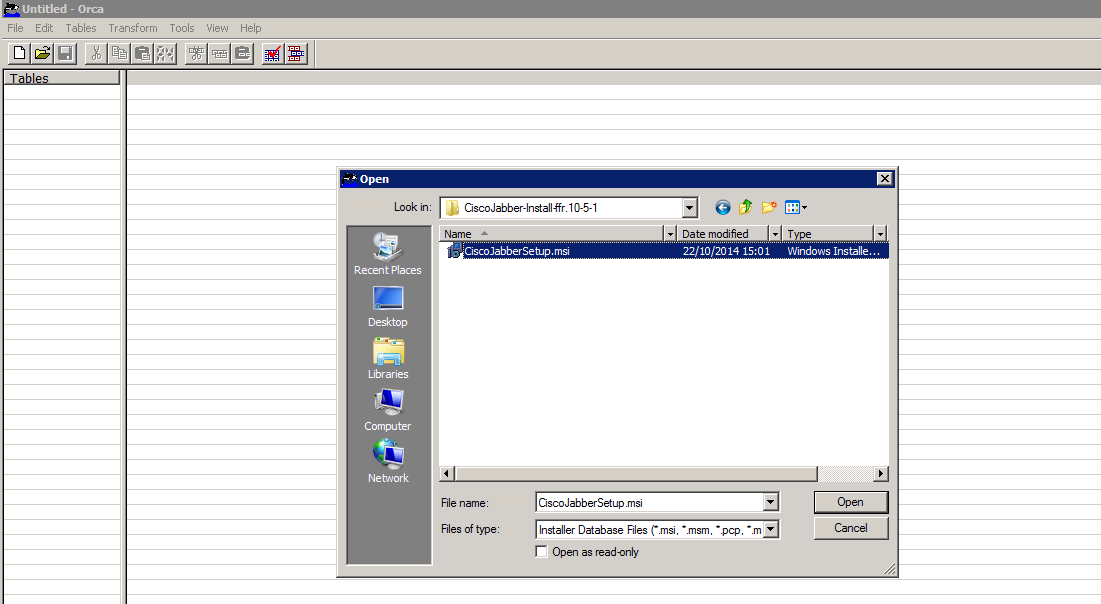Click the Open button in the dialog
The image size is (1101, 604).
(850, 502)
